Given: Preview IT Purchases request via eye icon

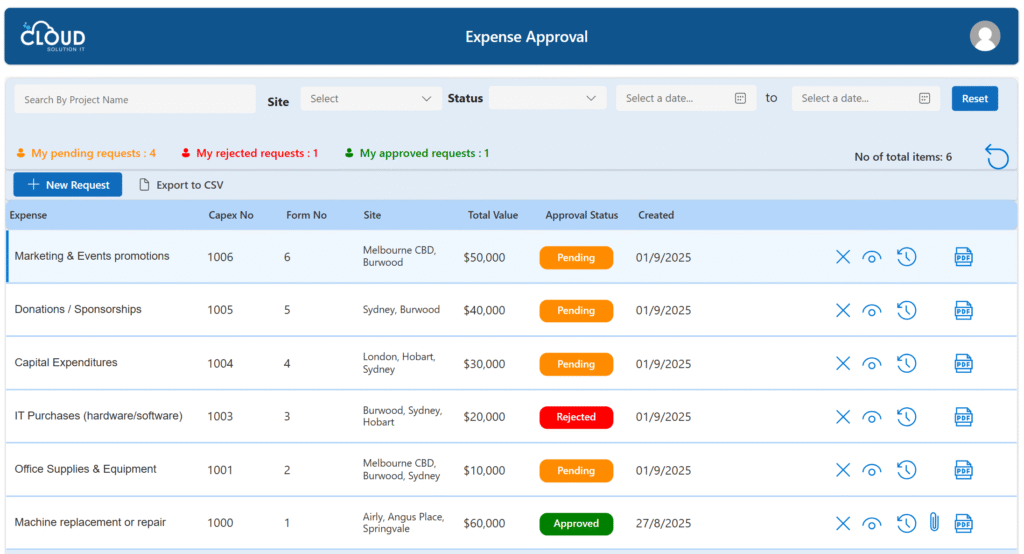Looking at the screenshot, I should coord(872,417).
